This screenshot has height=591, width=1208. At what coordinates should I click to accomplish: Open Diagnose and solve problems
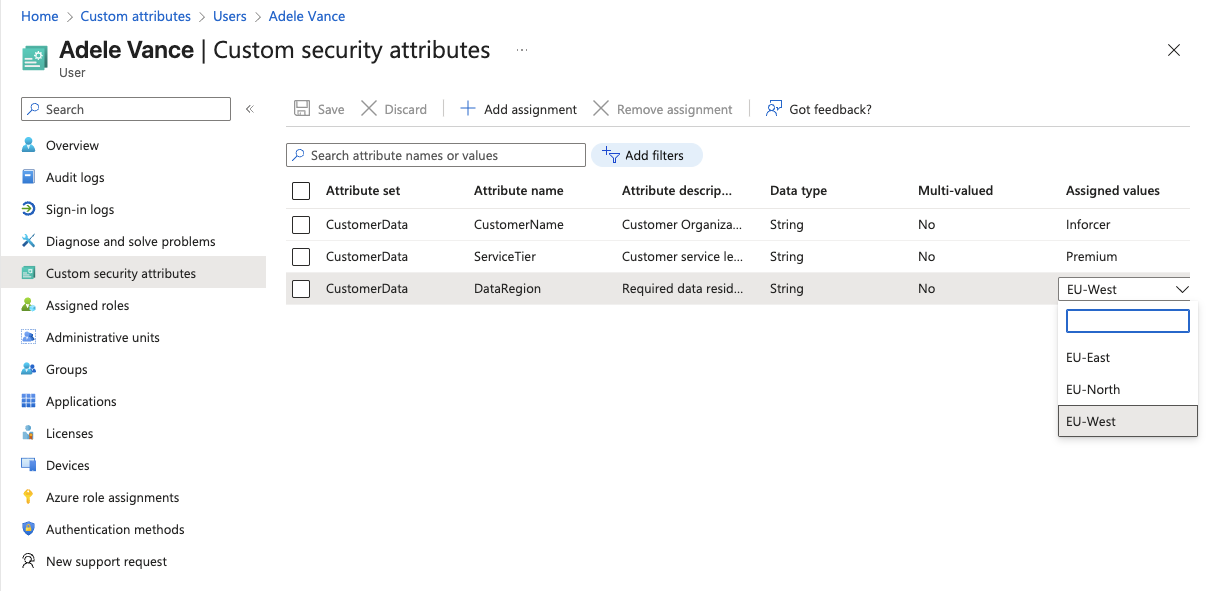coord(130,241)
